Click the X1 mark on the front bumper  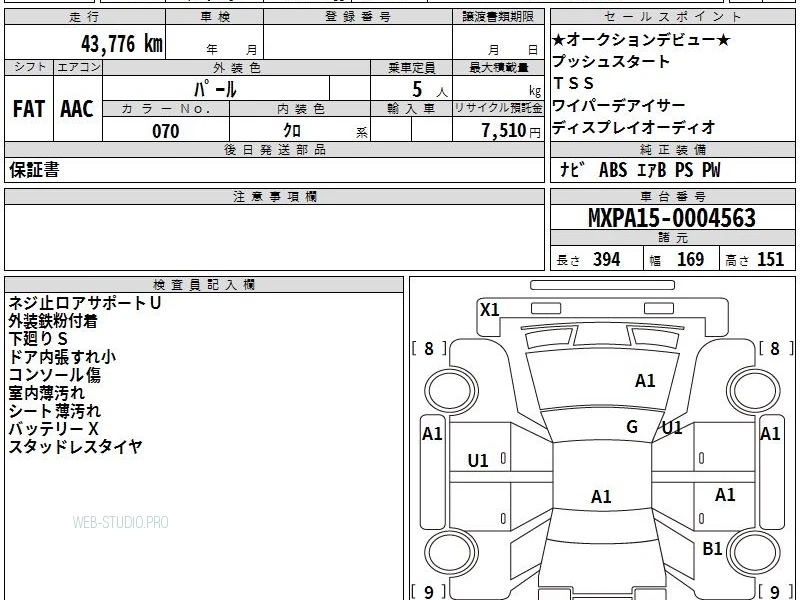point(490,310)
